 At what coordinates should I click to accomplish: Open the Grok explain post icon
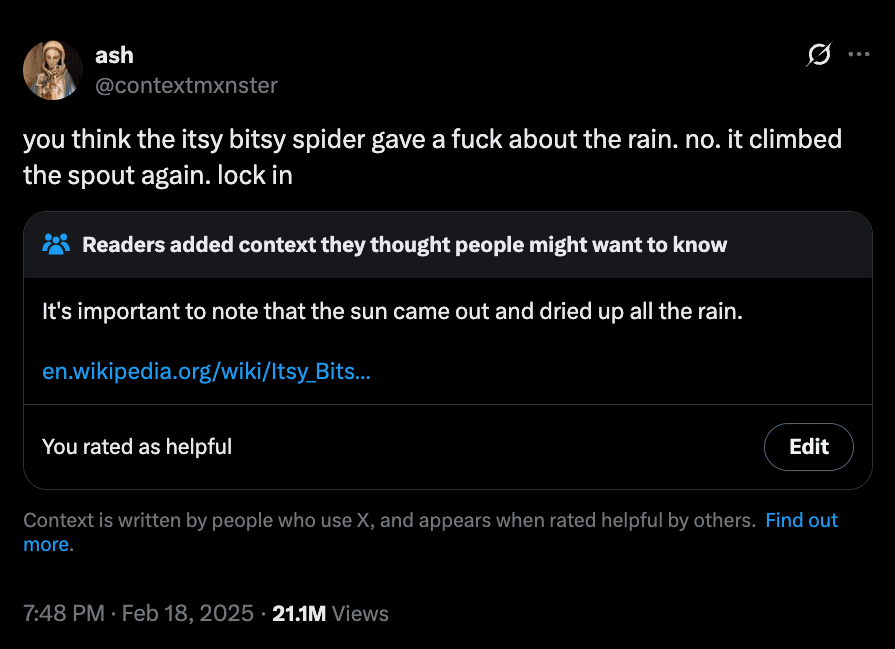tap(818, 57)
